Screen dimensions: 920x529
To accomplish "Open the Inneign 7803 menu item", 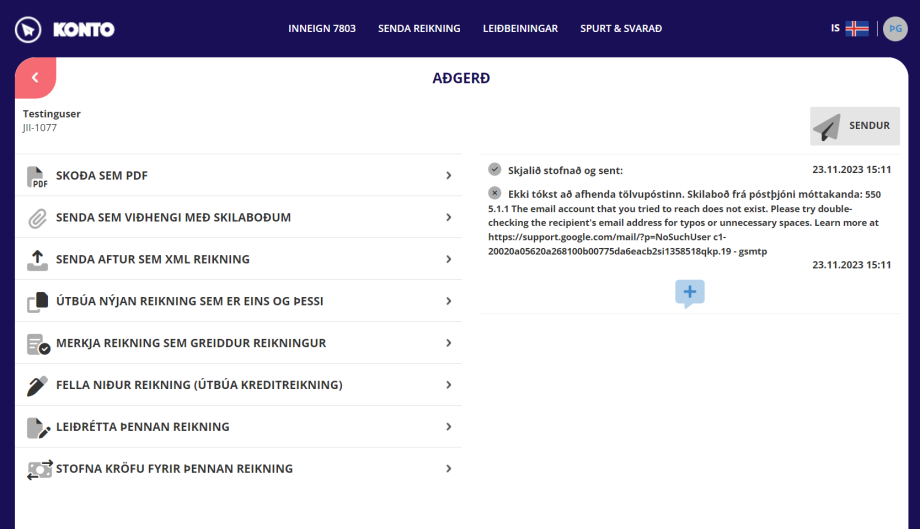I will (x=321, y=29).
